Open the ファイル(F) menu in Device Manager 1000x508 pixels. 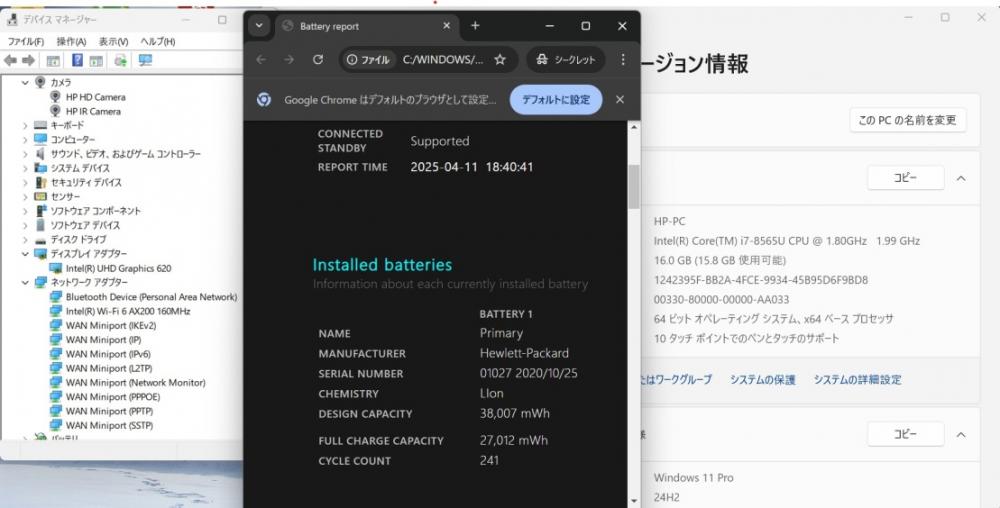coord(26,41)
